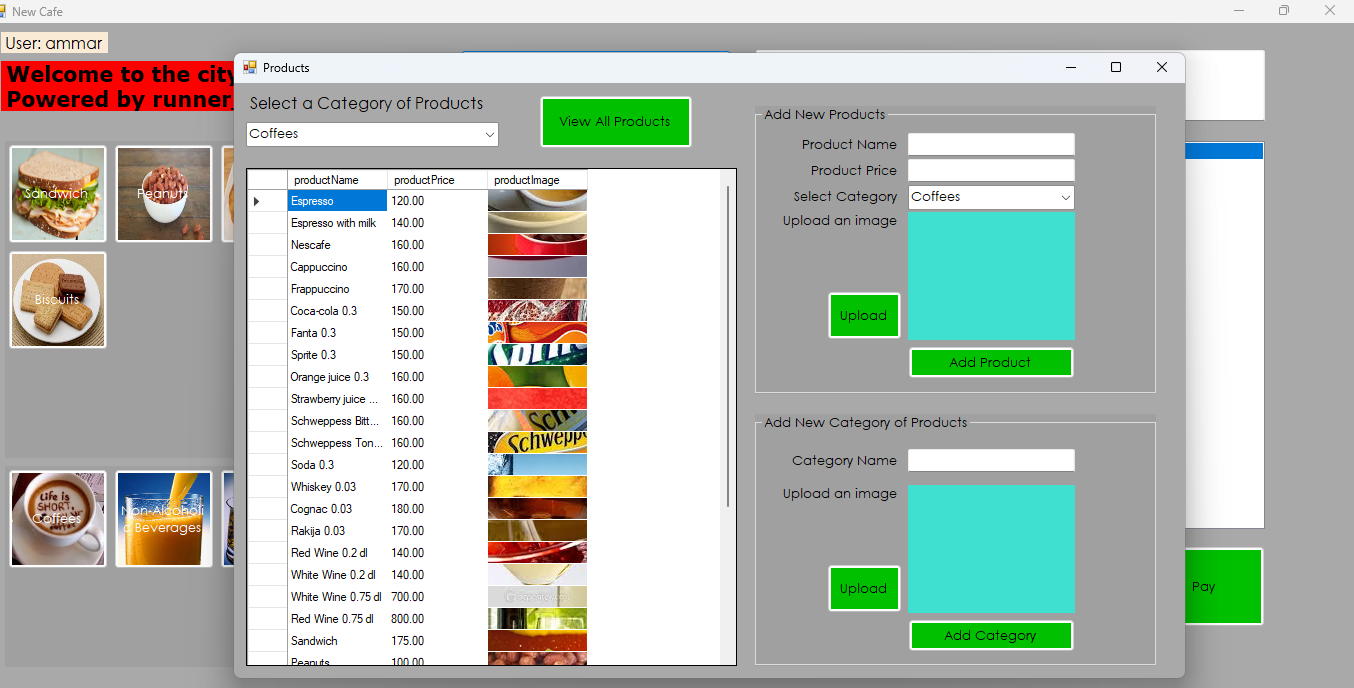Screen dimensions: 1354x688
Task: Open the Sandwich category tile
Action: point(57,194)
